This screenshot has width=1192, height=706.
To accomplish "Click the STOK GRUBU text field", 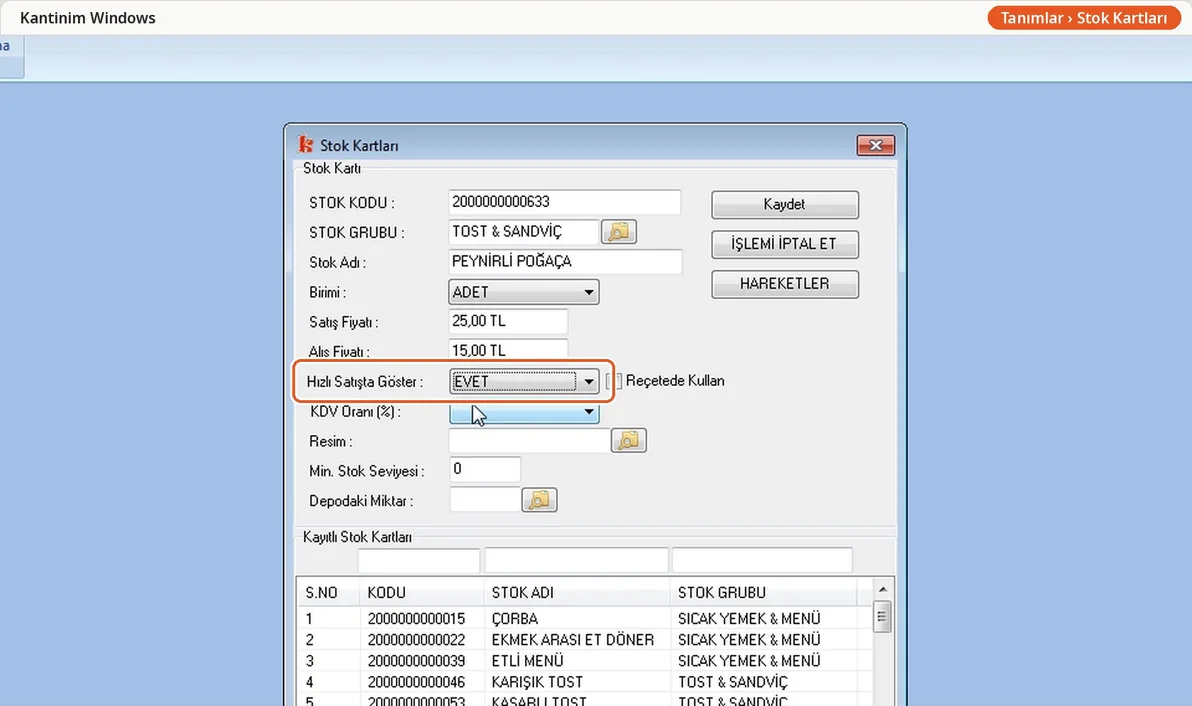I will pyautogui.click(x=524, y=232).
